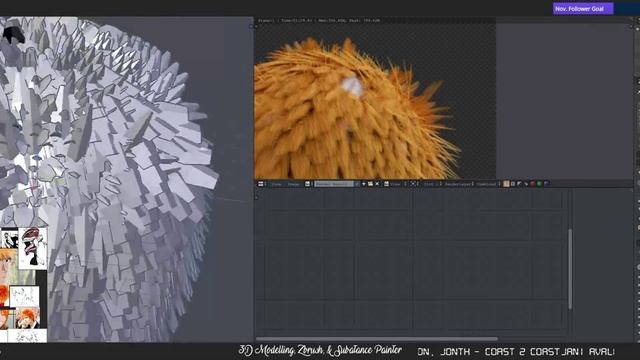
Task: Select the manga figure reference image with red hair
Action: tap(33, 248)
